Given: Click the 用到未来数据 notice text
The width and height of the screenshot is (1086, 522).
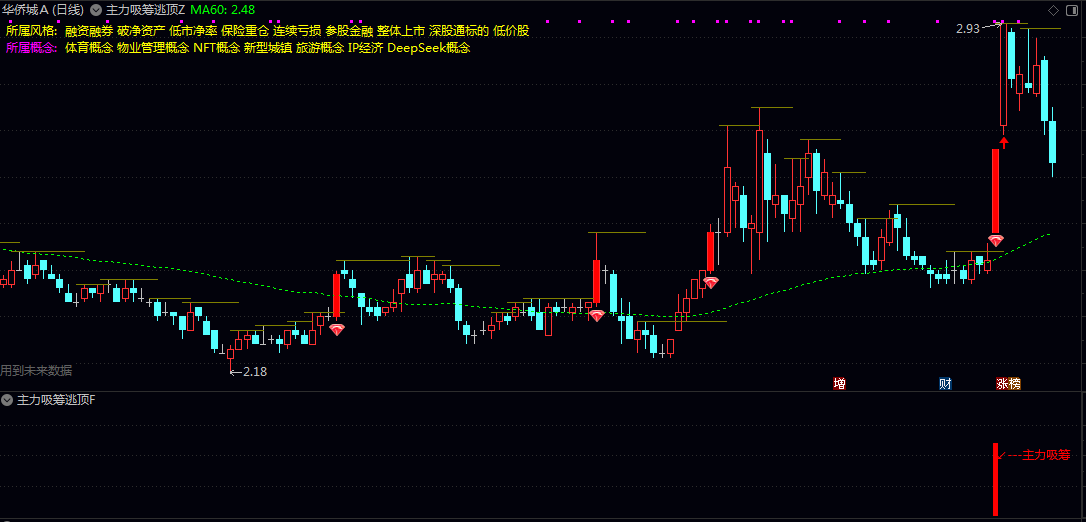Looking at the screenshot, I should 36,370.
